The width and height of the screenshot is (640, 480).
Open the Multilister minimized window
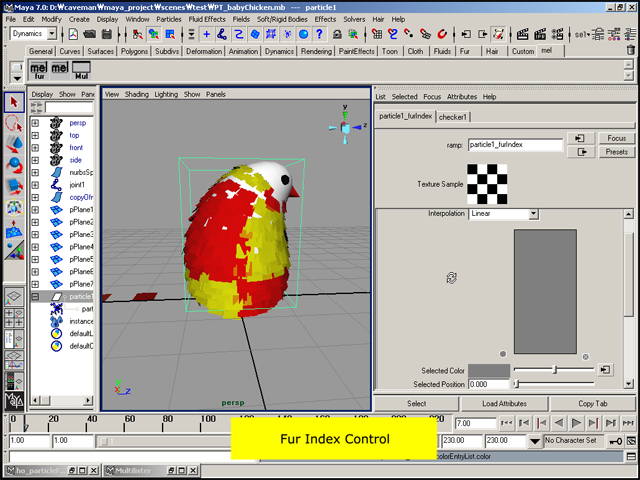click(x=133, y=471)
